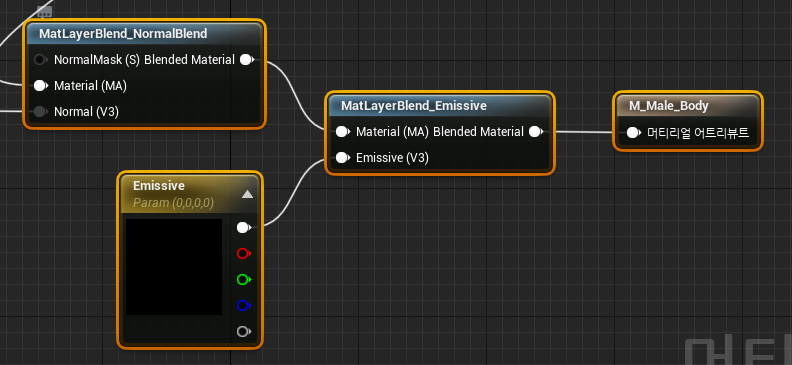792x365 pixels.
Task: Click Blended Material output pin on NormalBlend node
Action: click(247, 60)
